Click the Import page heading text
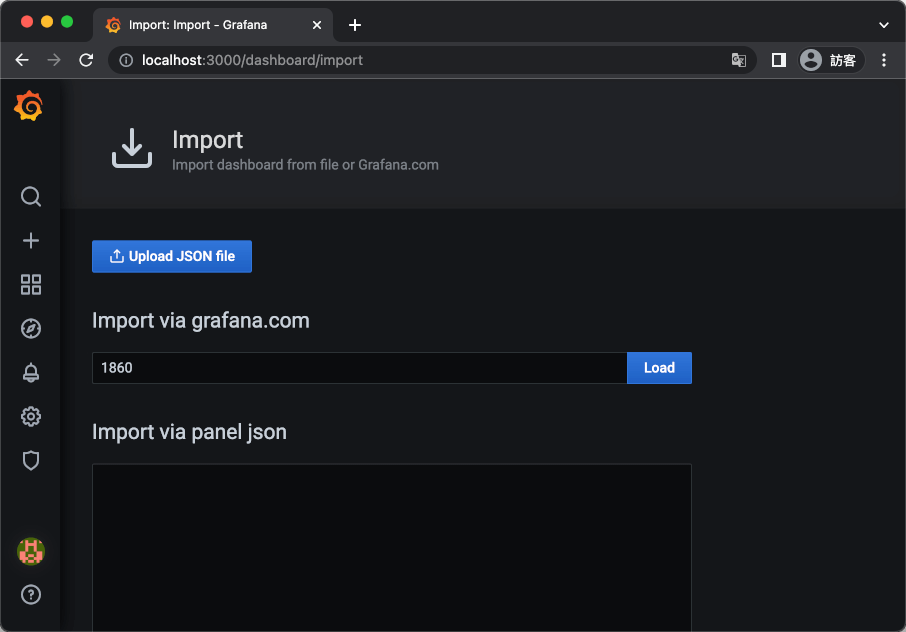 (x=207, y=140)
